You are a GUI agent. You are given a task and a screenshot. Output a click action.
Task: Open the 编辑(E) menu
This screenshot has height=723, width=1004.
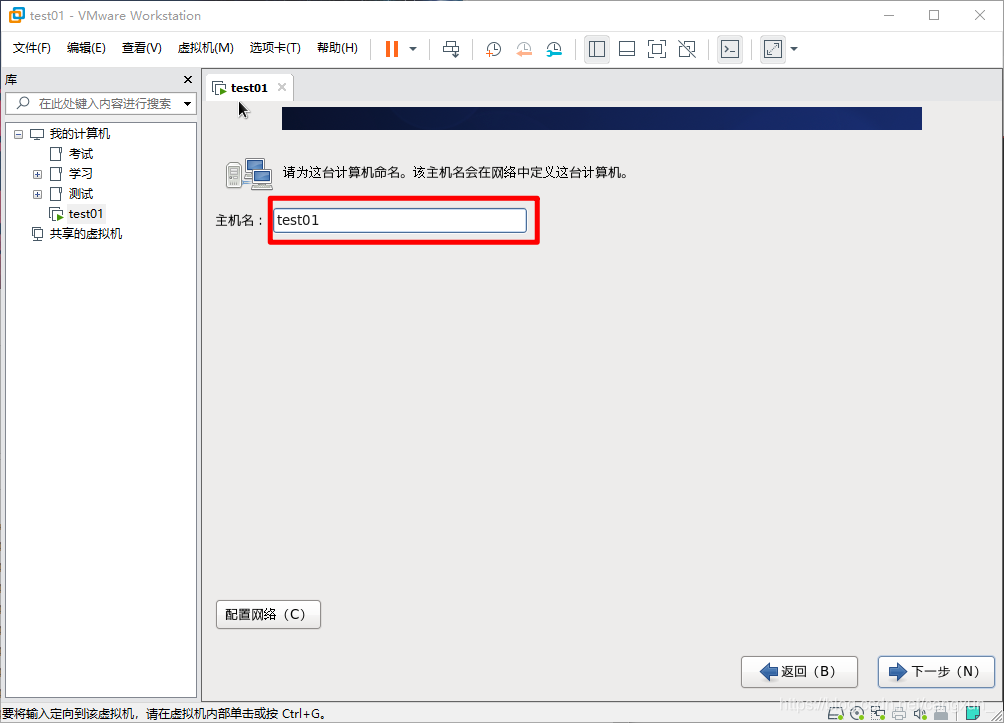(x=86, y=48)
